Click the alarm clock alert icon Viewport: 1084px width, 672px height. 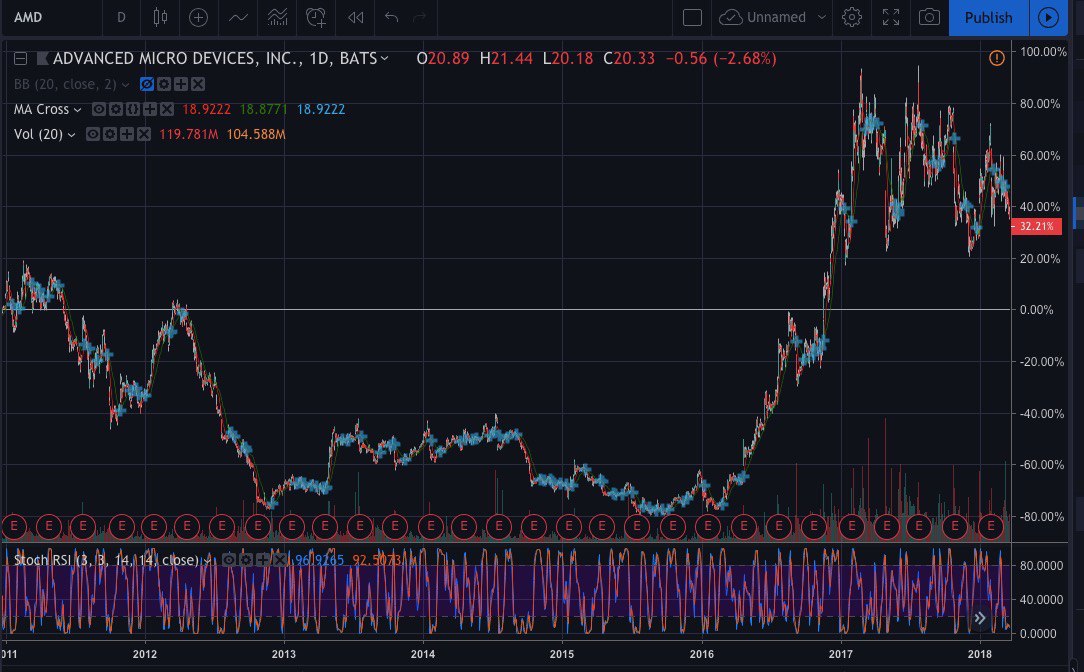tap(316, 17)
